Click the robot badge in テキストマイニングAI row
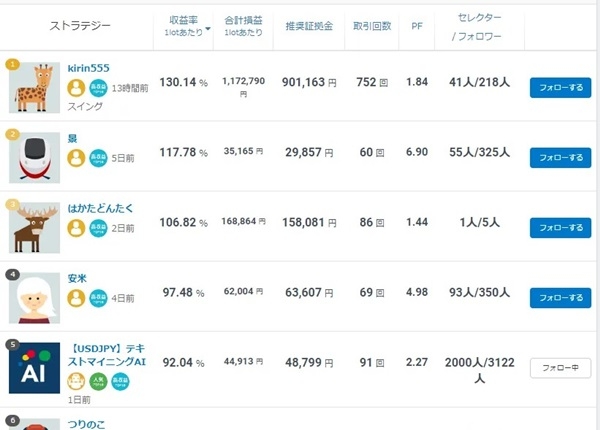Screen dimensions: 600x430 (x=76, y=381)
